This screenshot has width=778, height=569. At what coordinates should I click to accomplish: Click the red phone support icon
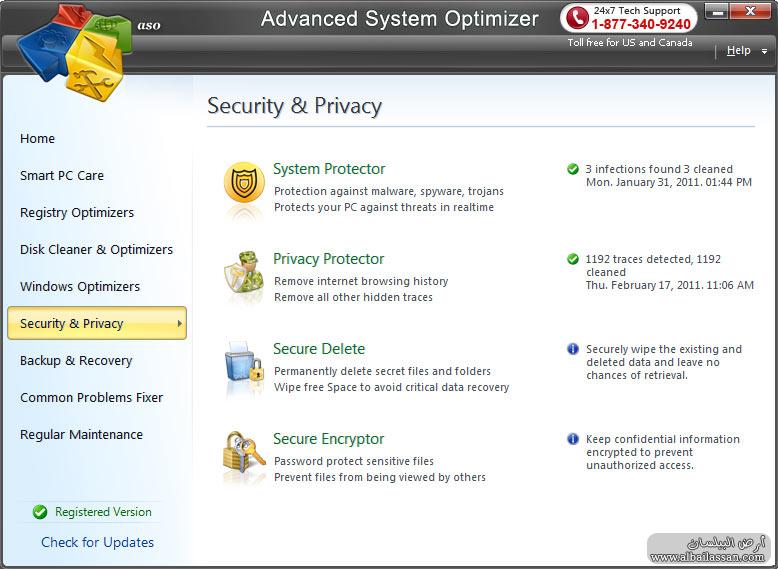[x=577, y=18]
